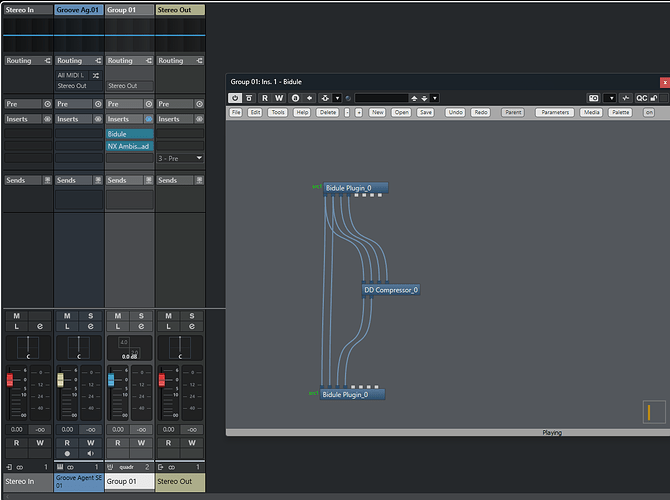The width and height of the screenshot is (670, 500).
Task: Click Open in the Bidule toolbar
Action: (x=402, y=112)
